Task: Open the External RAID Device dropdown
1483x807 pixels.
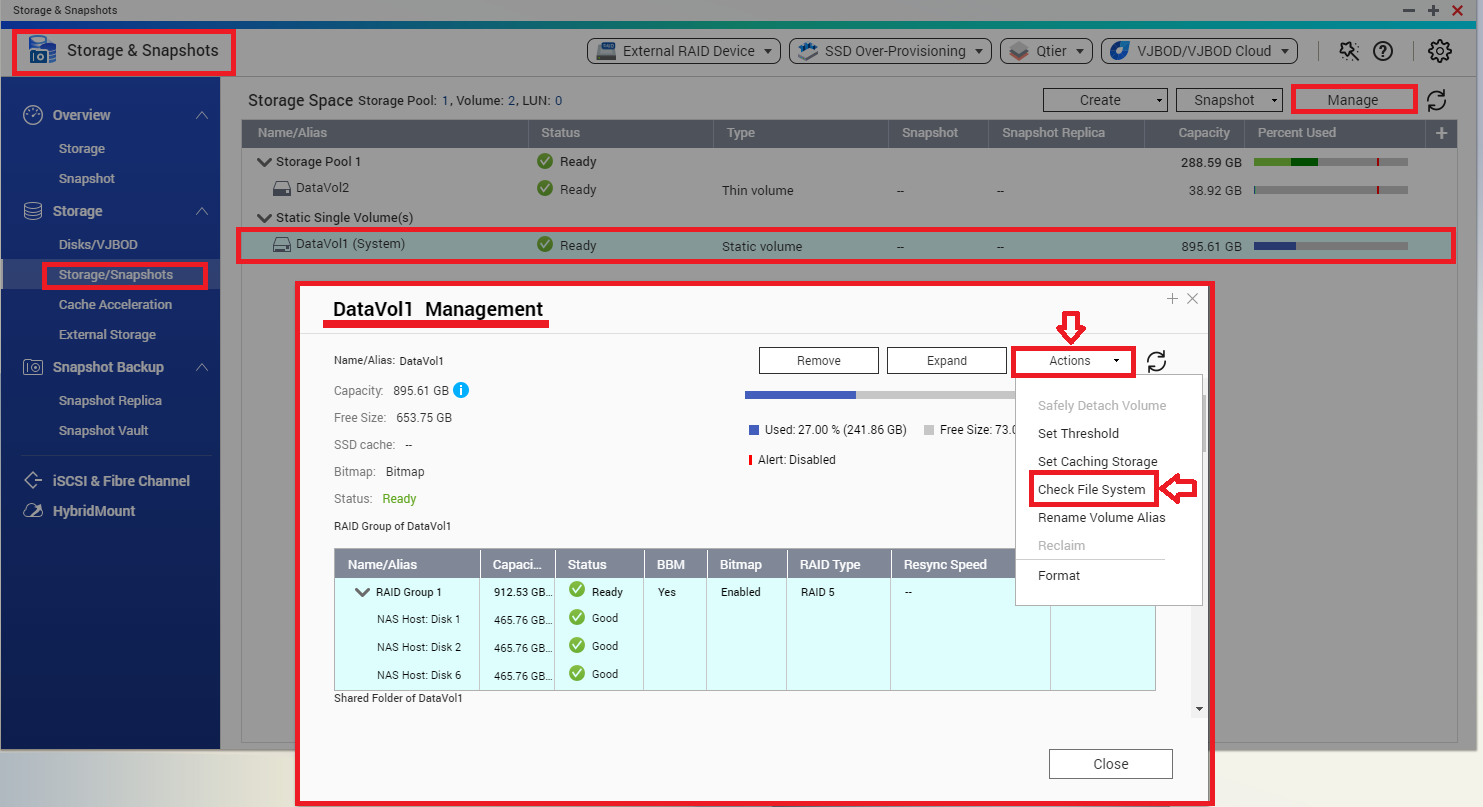Action: coord(683,51)
